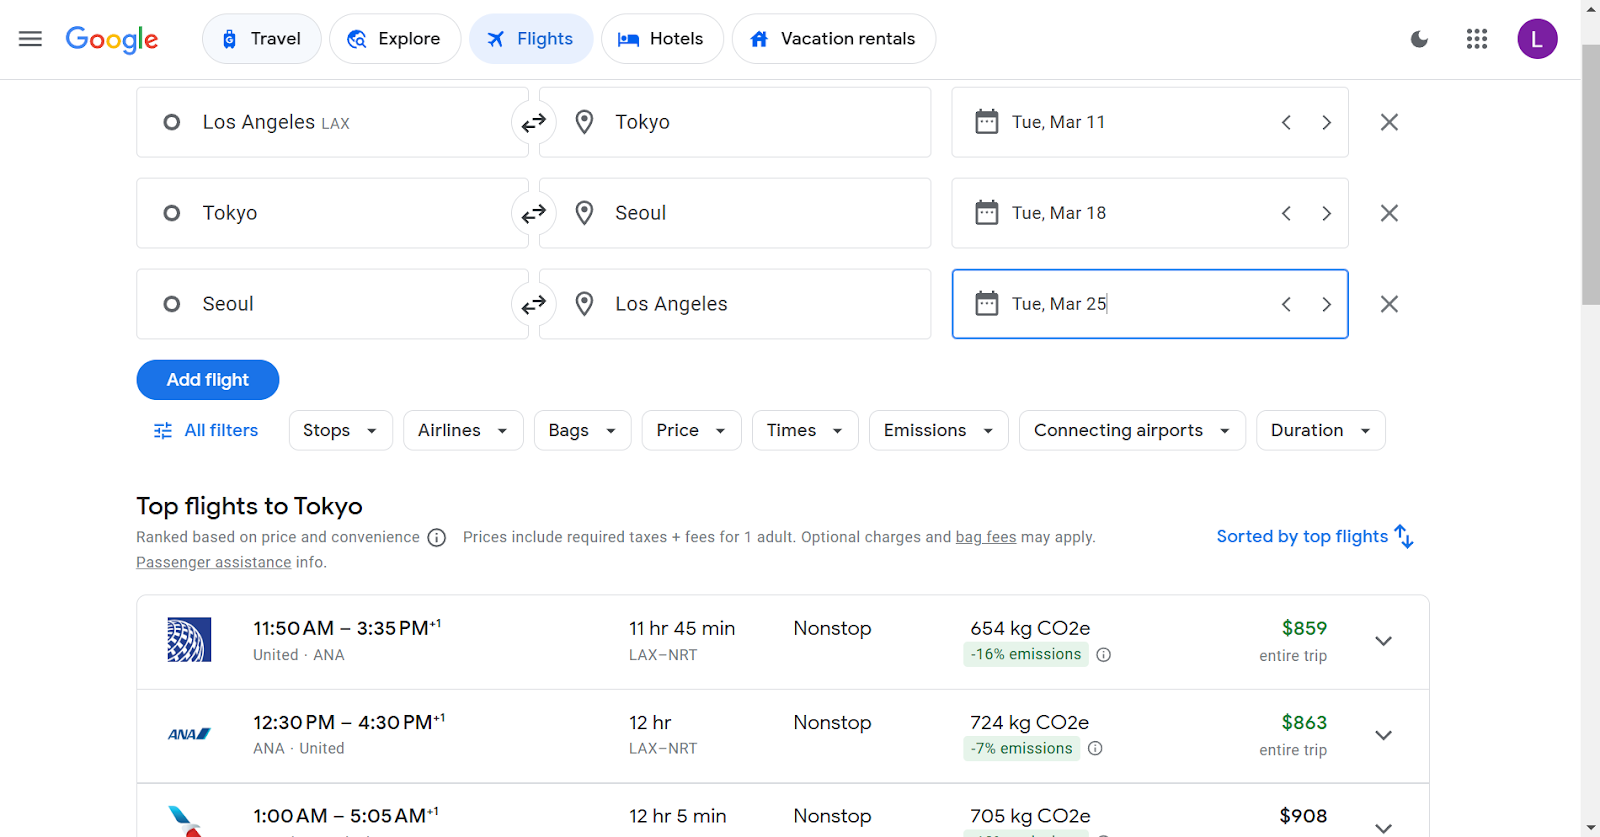Go to previous day for Mar 25

click(x=1287, y=304)
